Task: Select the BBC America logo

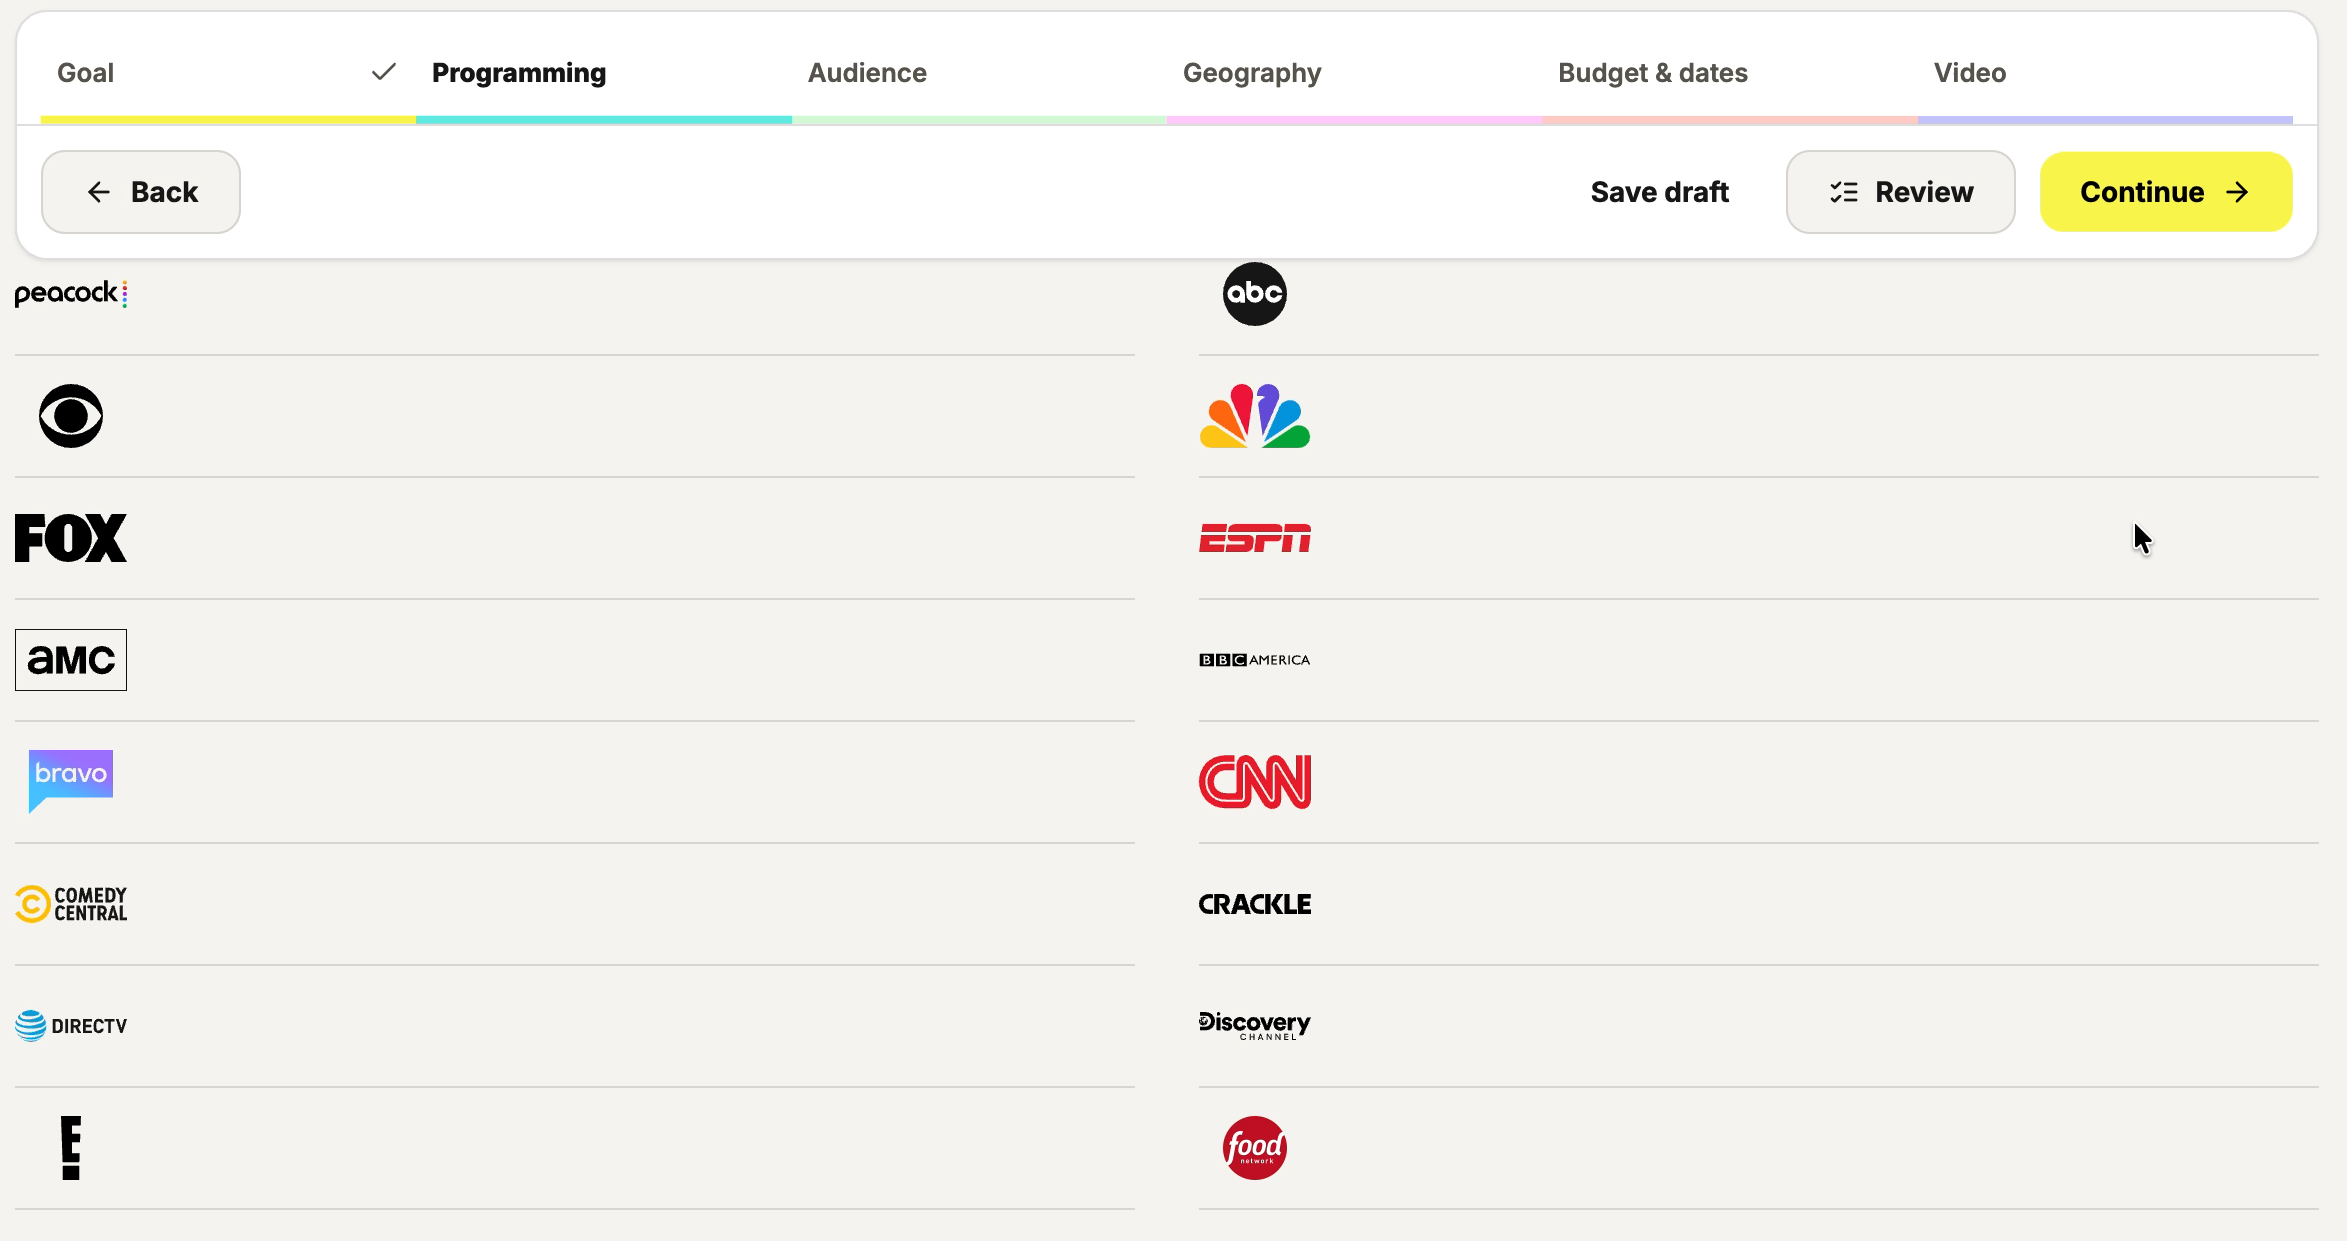Action: tap(1255, 660)
